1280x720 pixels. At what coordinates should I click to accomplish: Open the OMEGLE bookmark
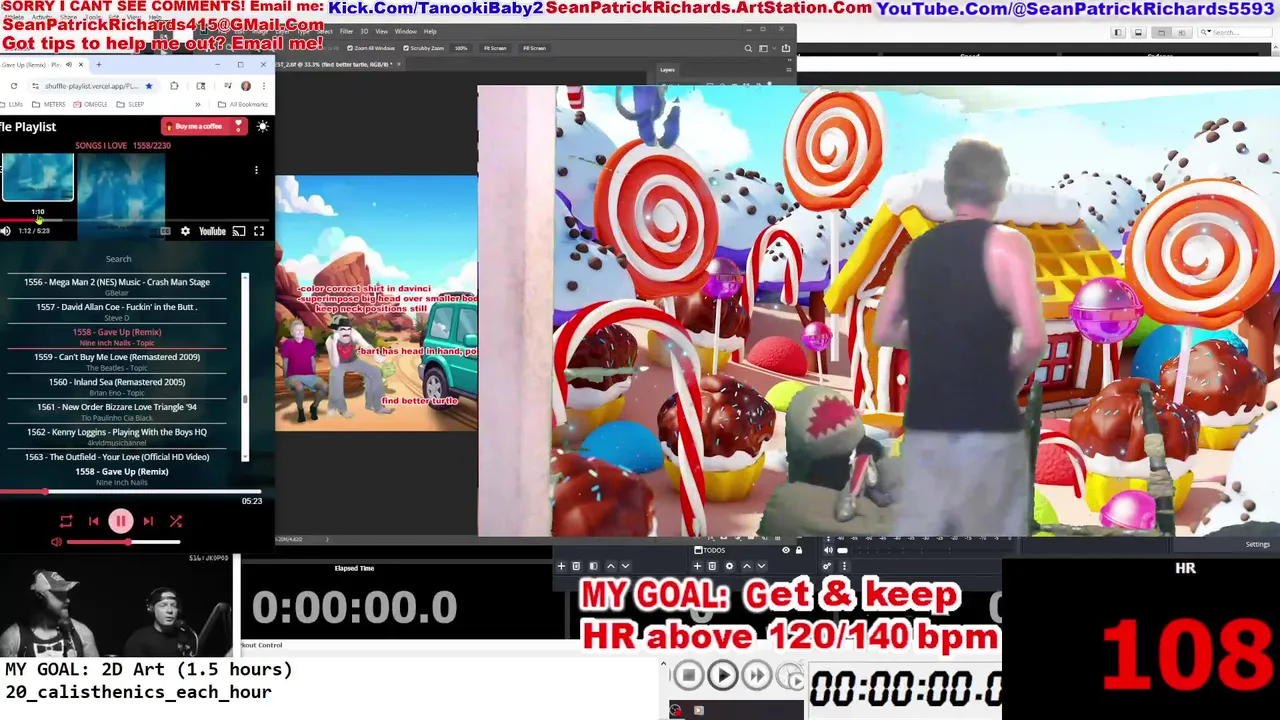pos(90,104)
